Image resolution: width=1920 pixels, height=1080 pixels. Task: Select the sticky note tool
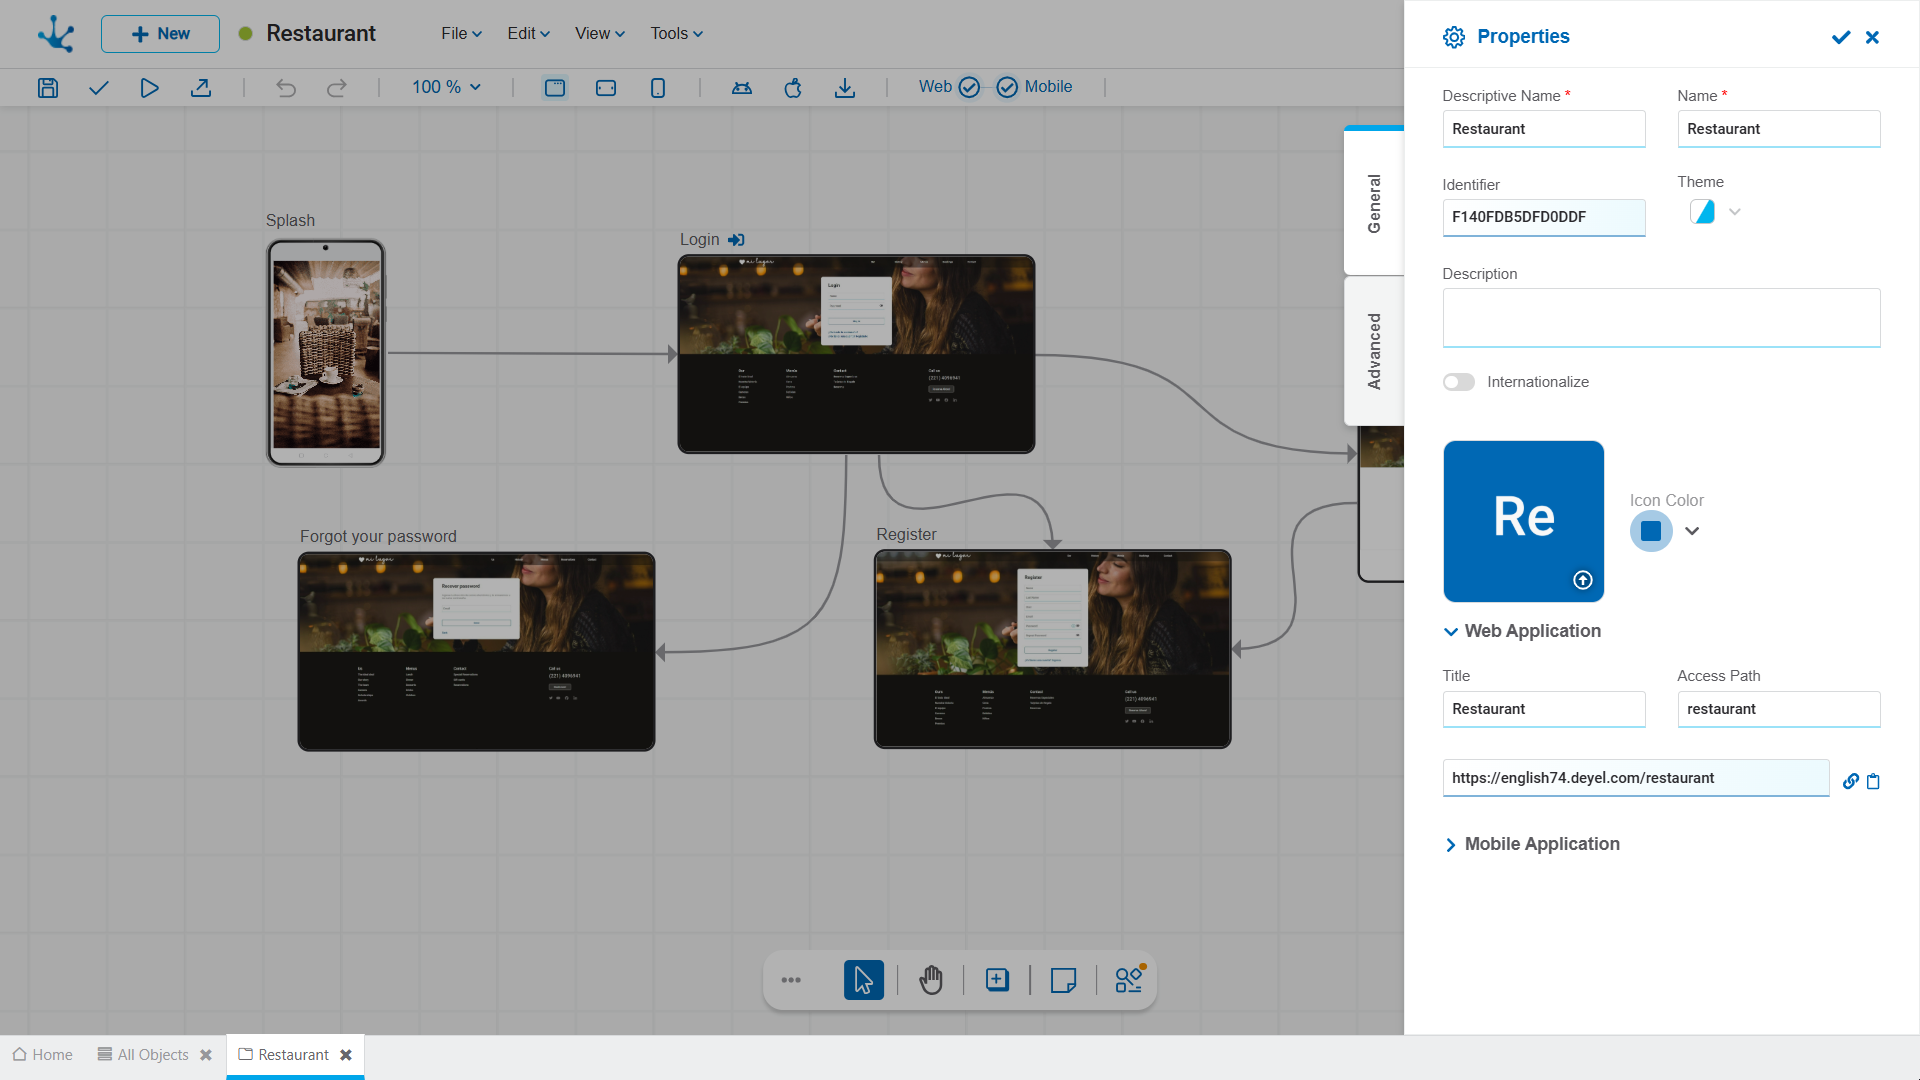pos(1063,980)
